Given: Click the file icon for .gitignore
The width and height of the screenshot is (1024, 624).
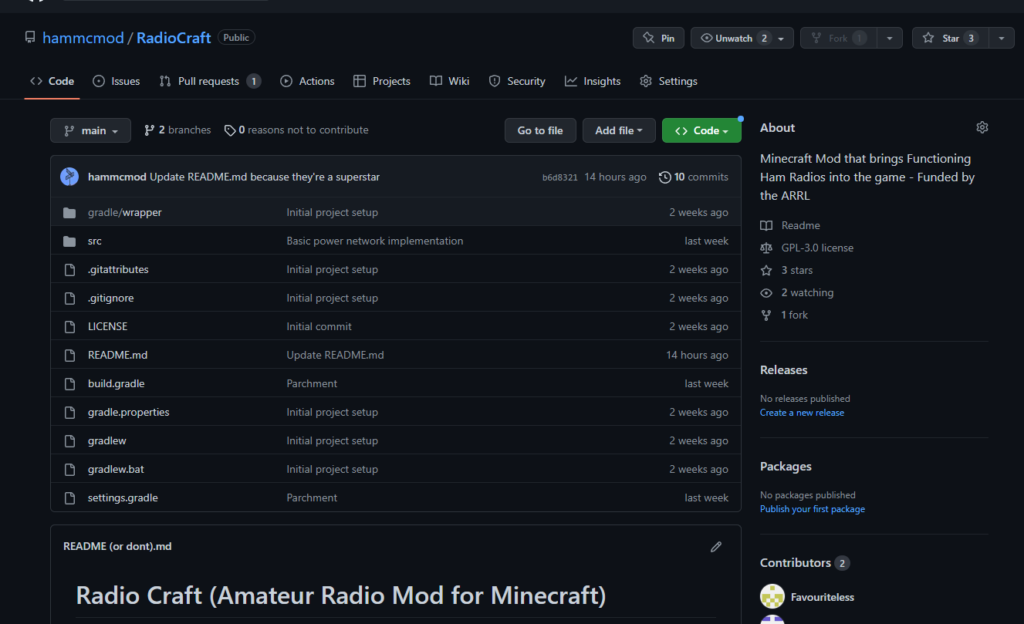Looking at the screenshot, I should (69, 298).
